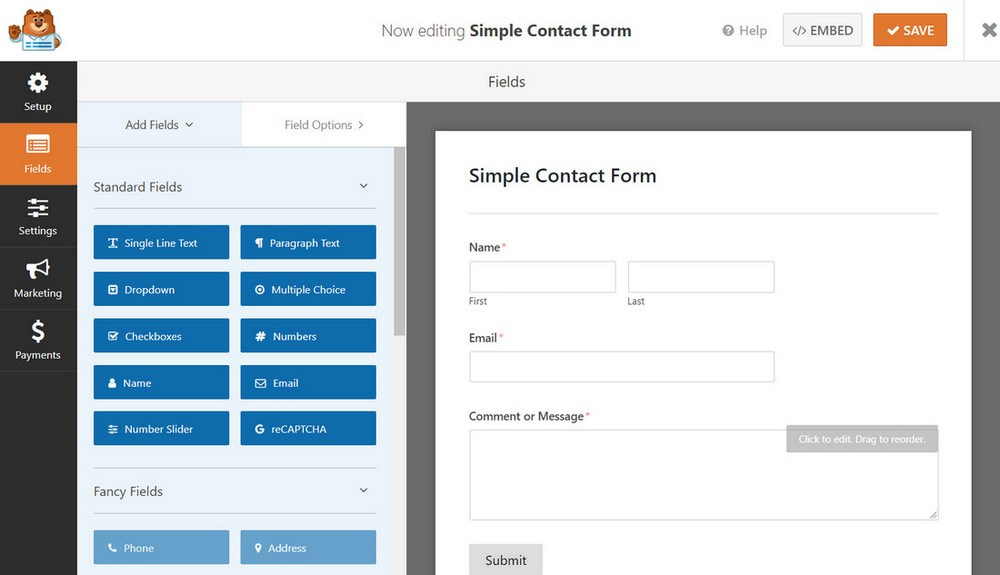The width and height of the screenshot is (1000, 575).
Task: Click the Save button
Action: coord(910,31)
